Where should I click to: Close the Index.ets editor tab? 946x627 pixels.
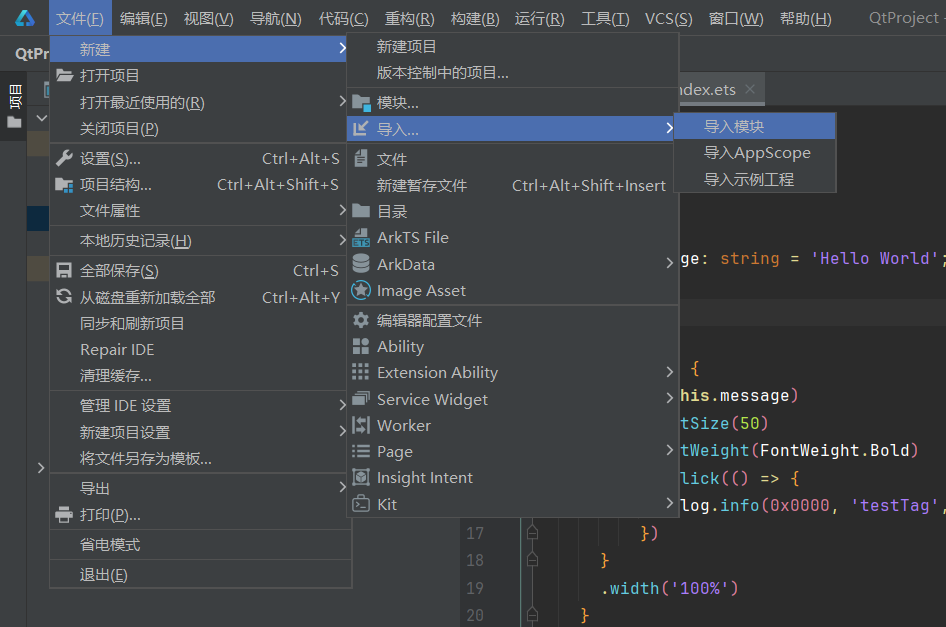[x=749, y=89]
